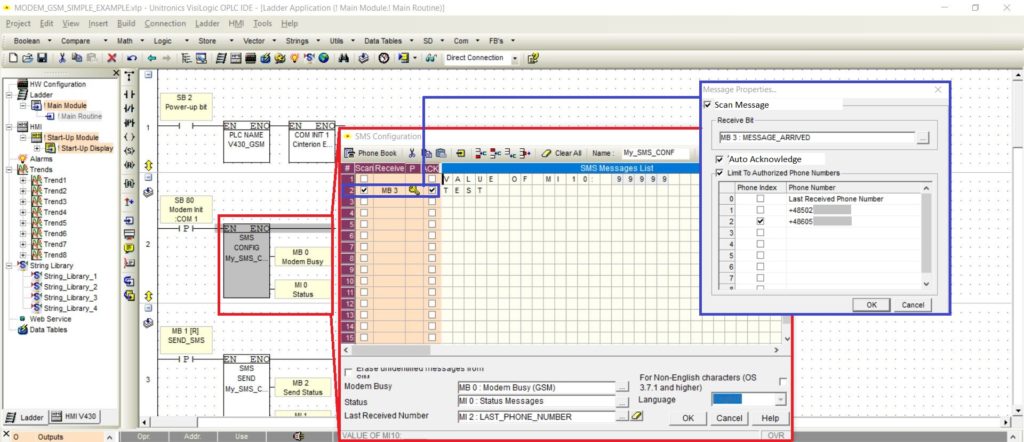This screenshot has height=442, width=1024.
Task: Click the binoculars Find icon in main toolbar
Action: [344, 58]
